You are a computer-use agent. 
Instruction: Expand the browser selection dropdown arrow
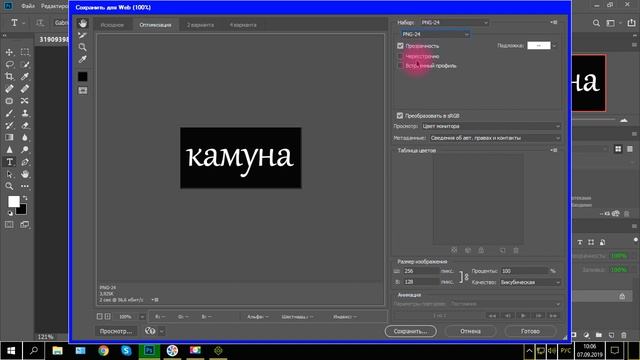click(162, 331)
